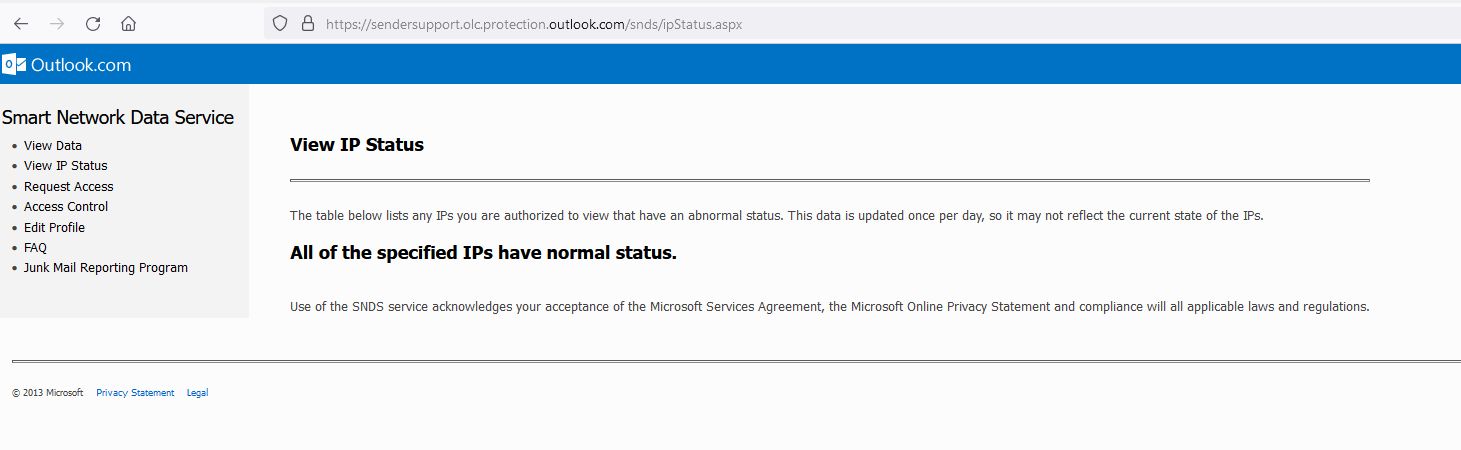Click the Smart Network Data Service heading
This screenshot has height=450, width=1461.
[x=118, y=118]
